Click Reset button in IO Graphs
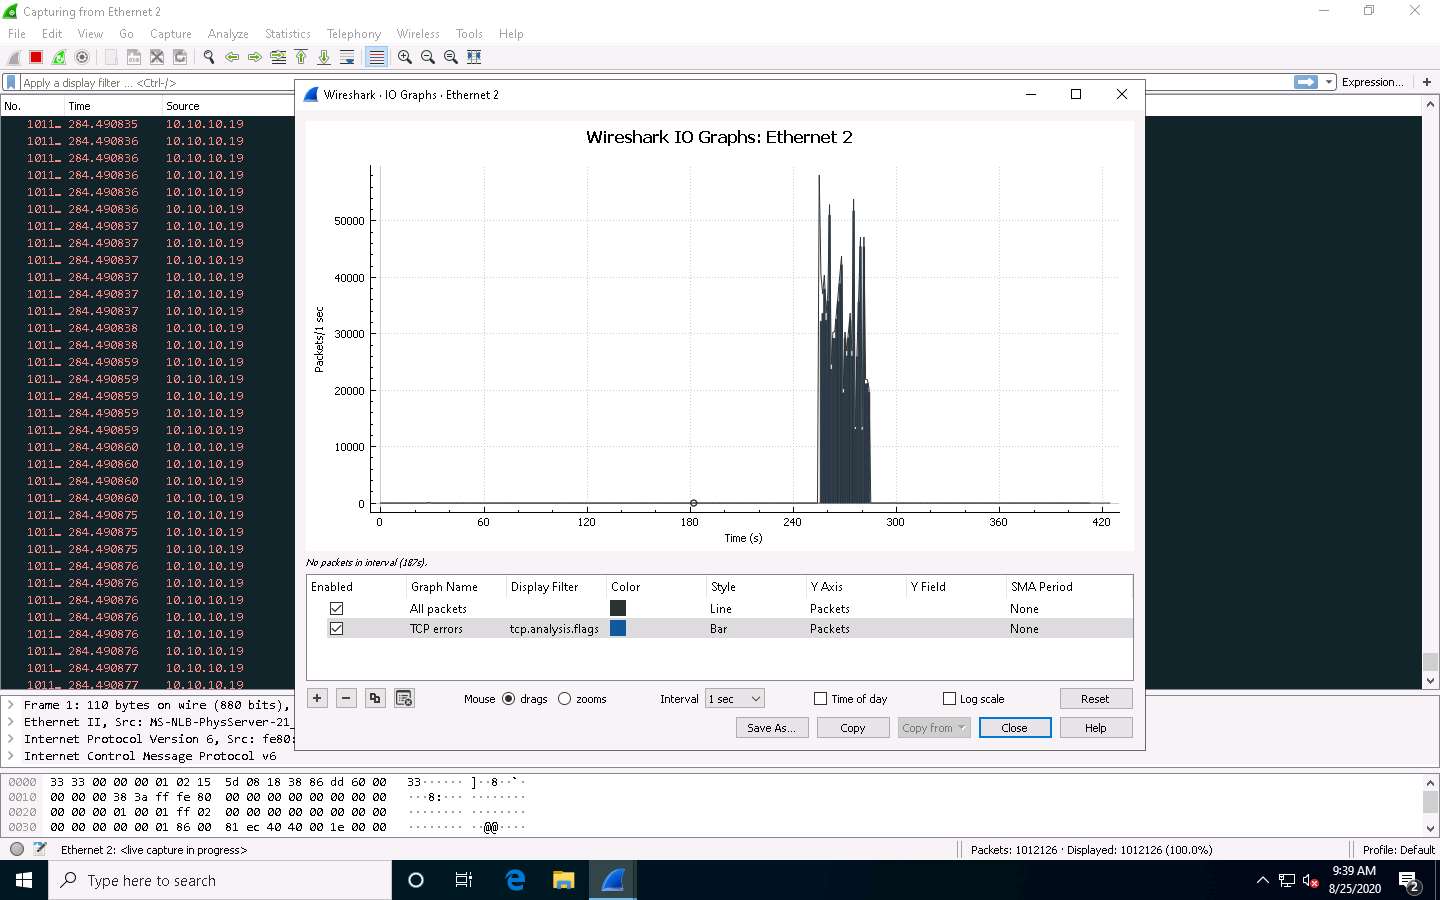This screenshot has height=900, width=1440. [x=1095, y=698]
